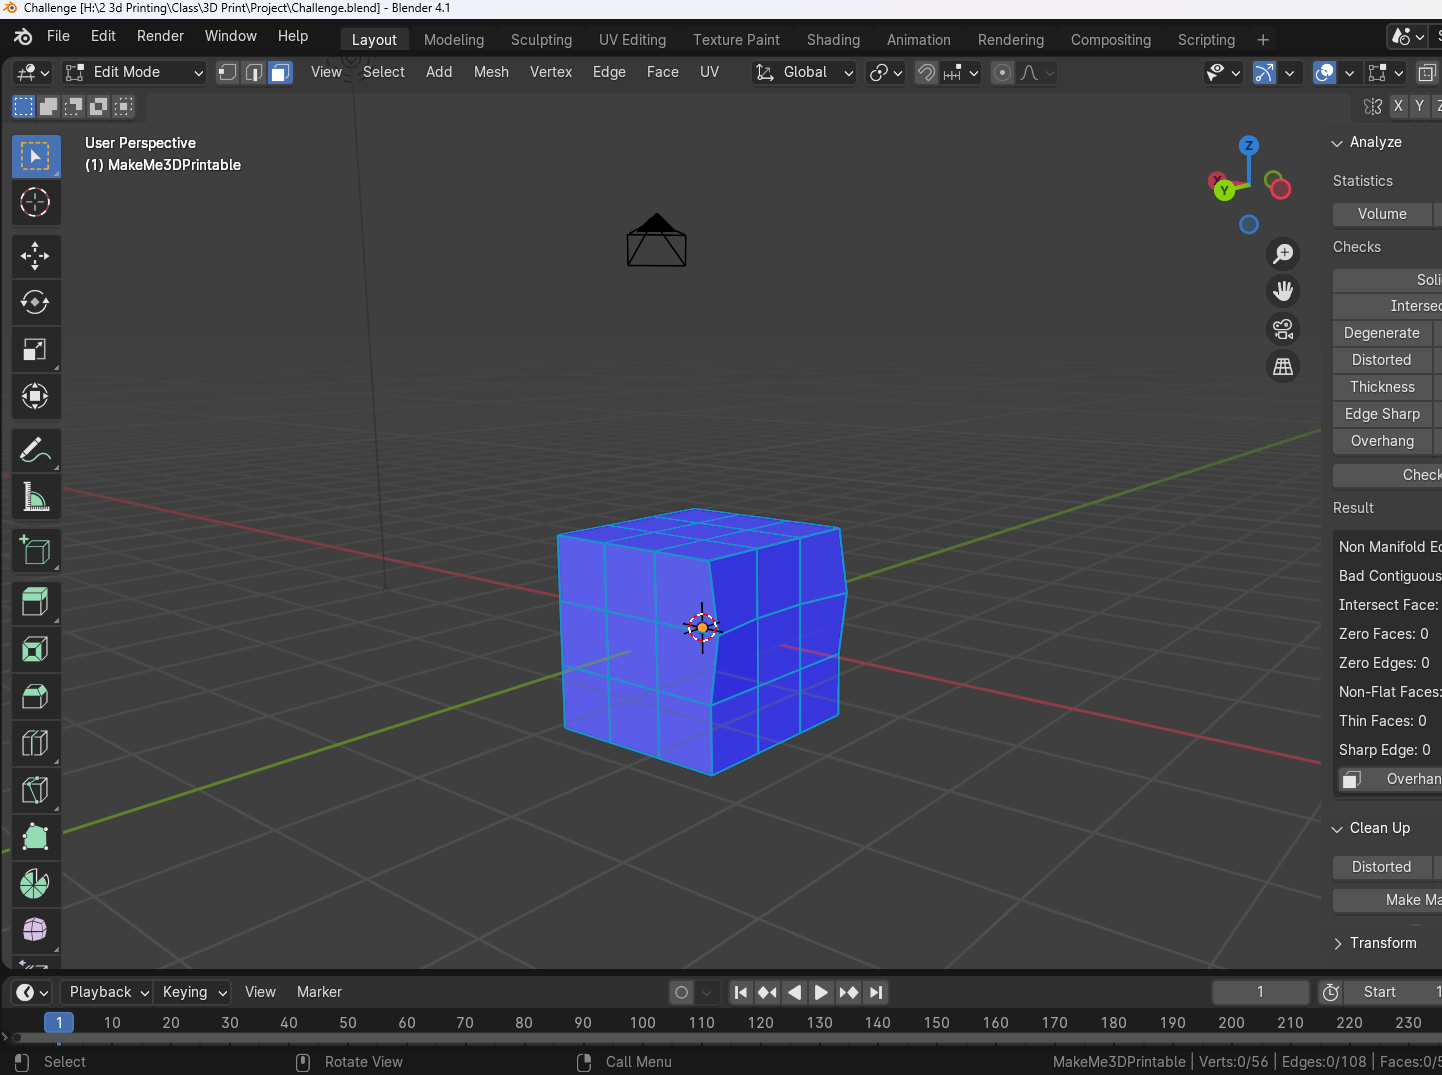Viewport: 1442px width, 1075px height.
Task: Open the Edit Mode dropdown
Action: 135,73
